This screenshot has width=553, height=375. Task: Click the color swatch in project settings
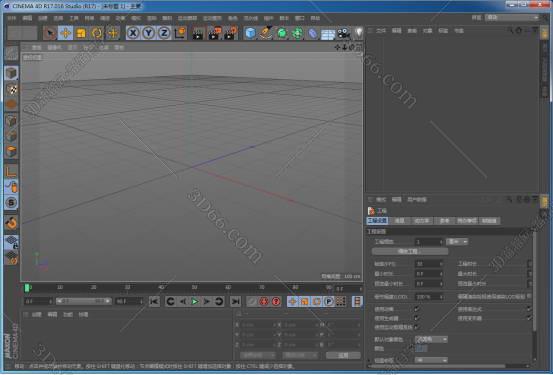421,349
